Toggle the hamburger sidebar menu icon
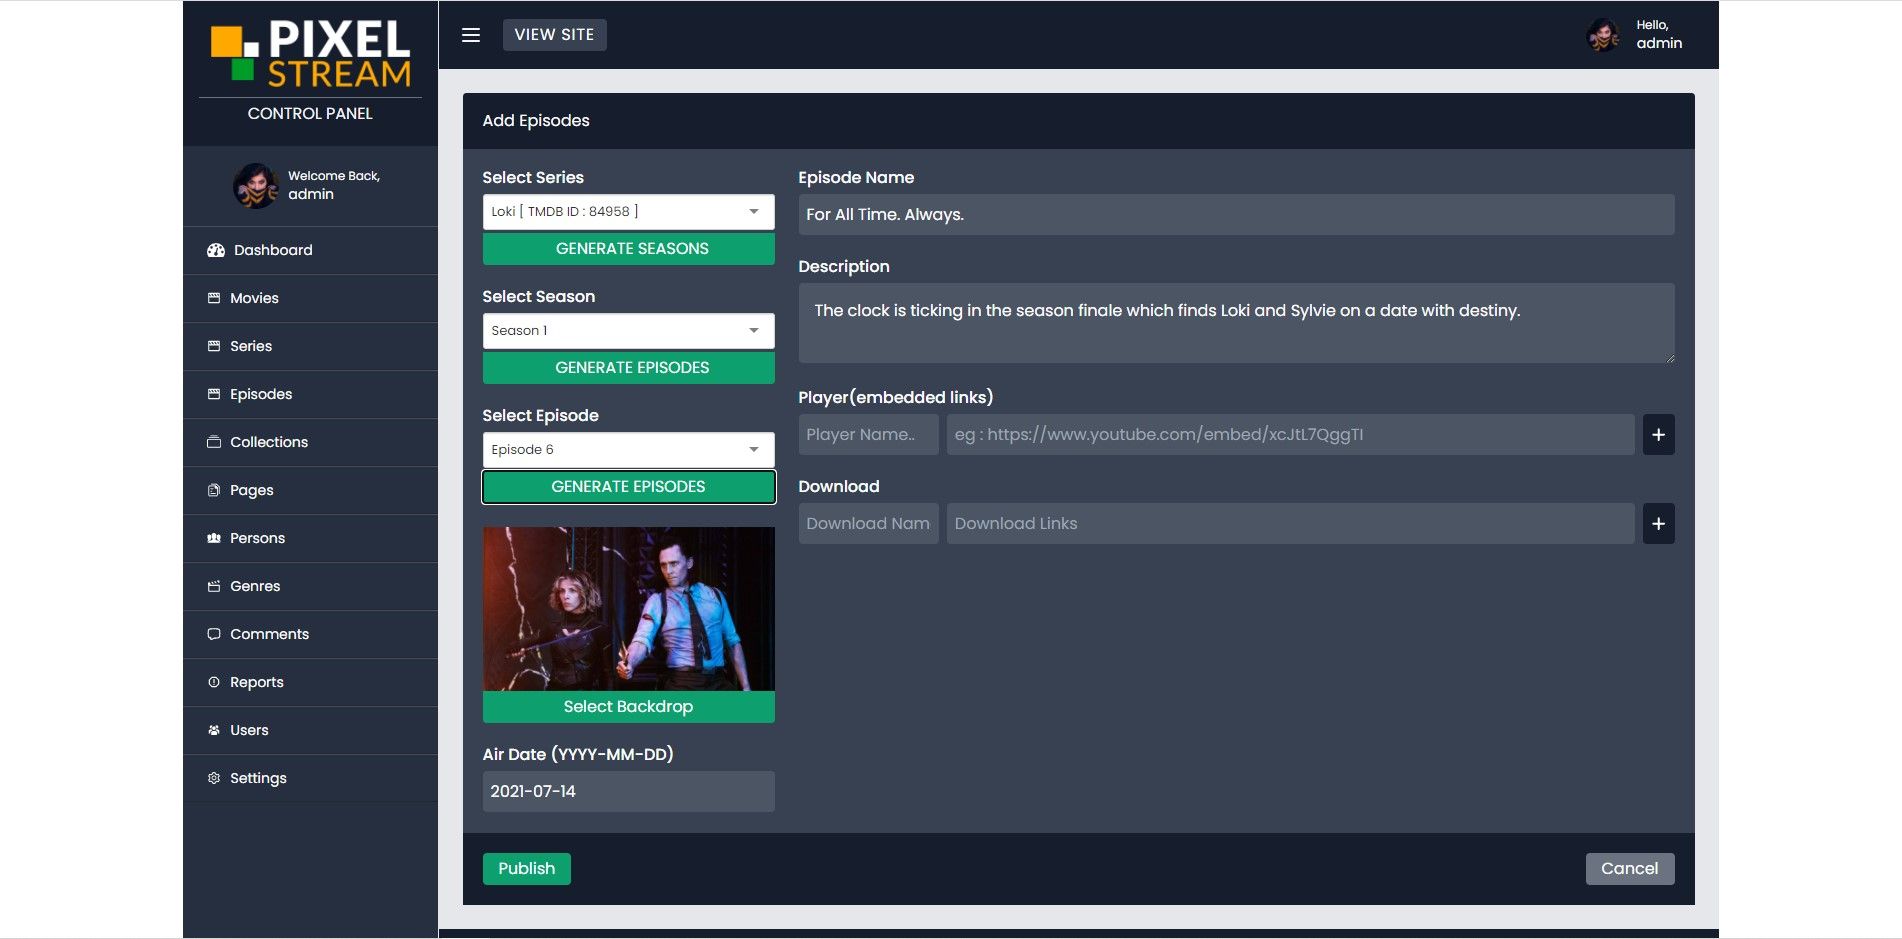1902x939 pixels. [471, 35]
